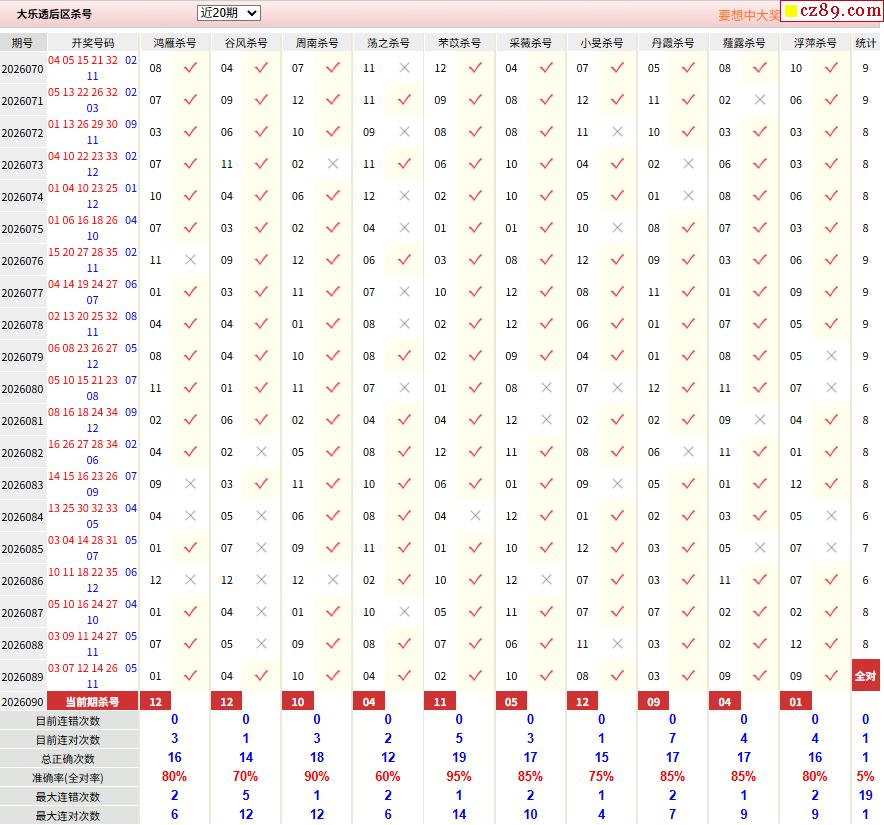Viewport: 884px width, 825px height.
Task: Click the cz89.com site banner
Action: pyautogui.click(x=832, y=11)
